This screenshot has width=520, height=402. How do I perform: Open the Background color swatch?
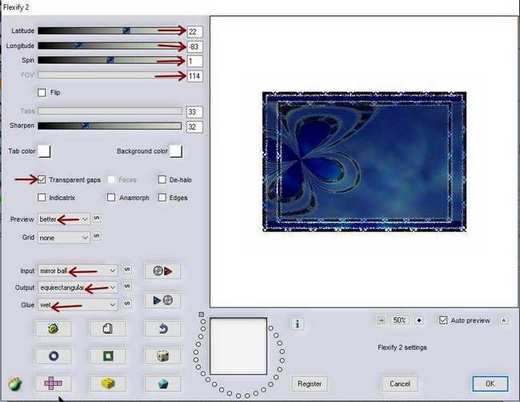(x=176, y=151)
